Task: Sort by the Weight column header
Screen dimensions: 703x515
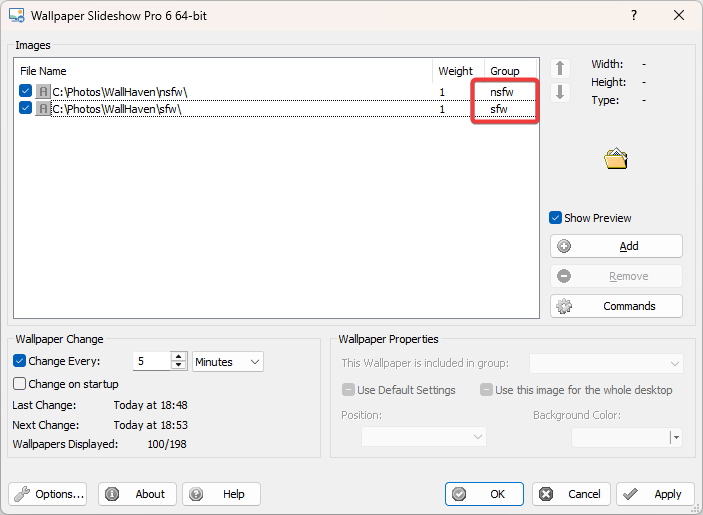Action: click(458, 71)
